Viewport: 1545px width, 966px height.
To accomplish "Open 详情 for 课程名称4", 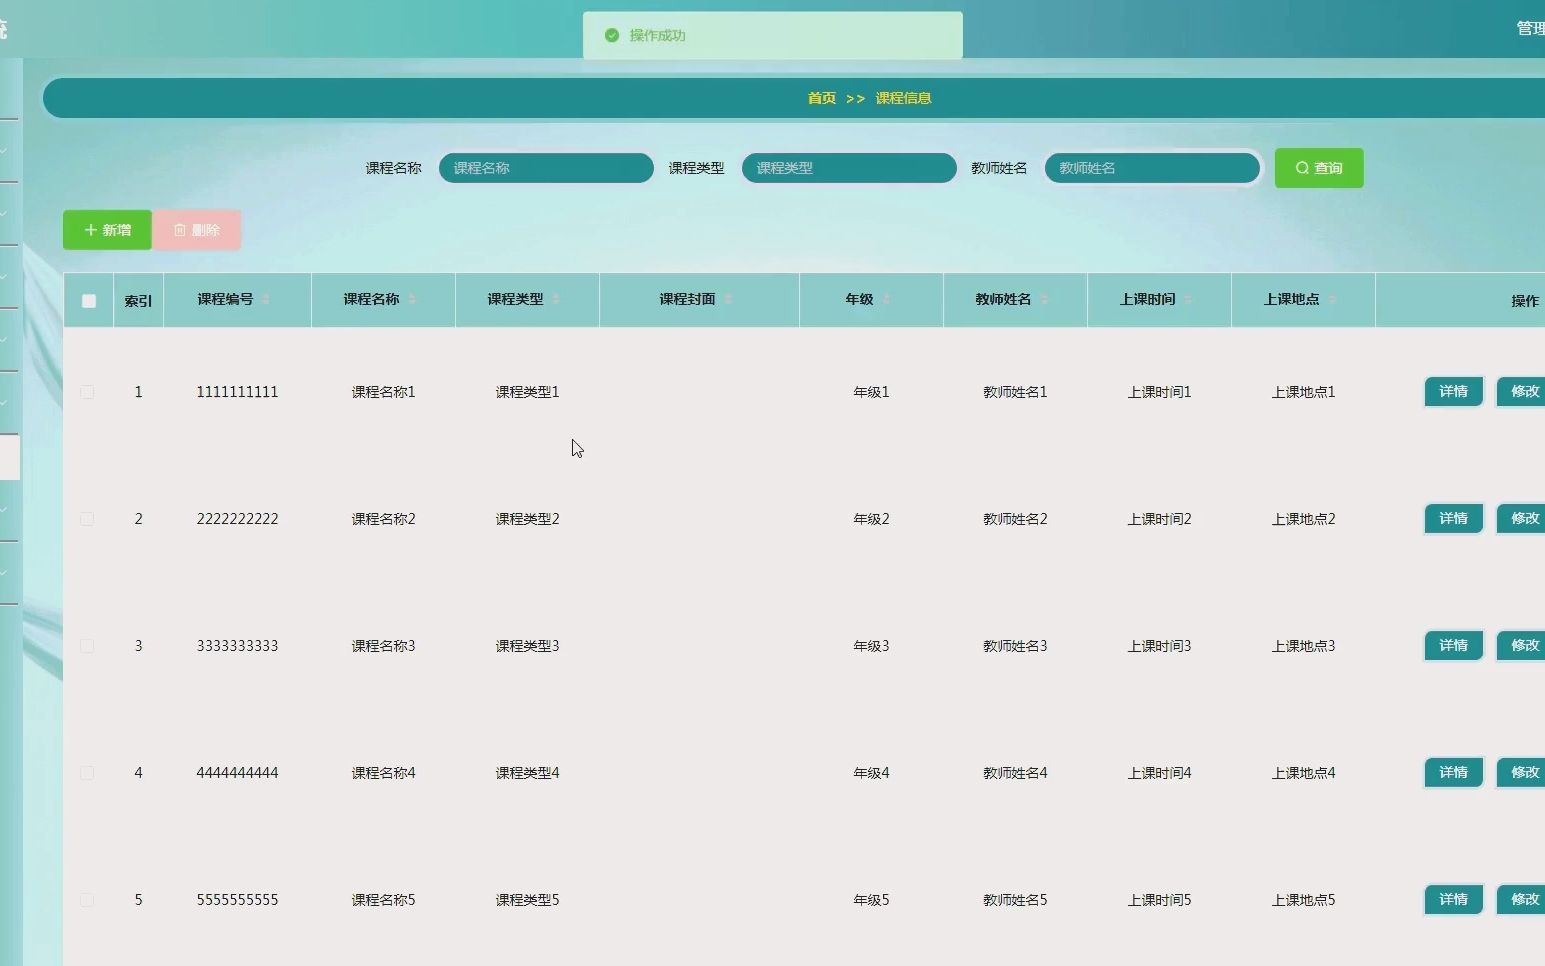I will (1453, 772).
